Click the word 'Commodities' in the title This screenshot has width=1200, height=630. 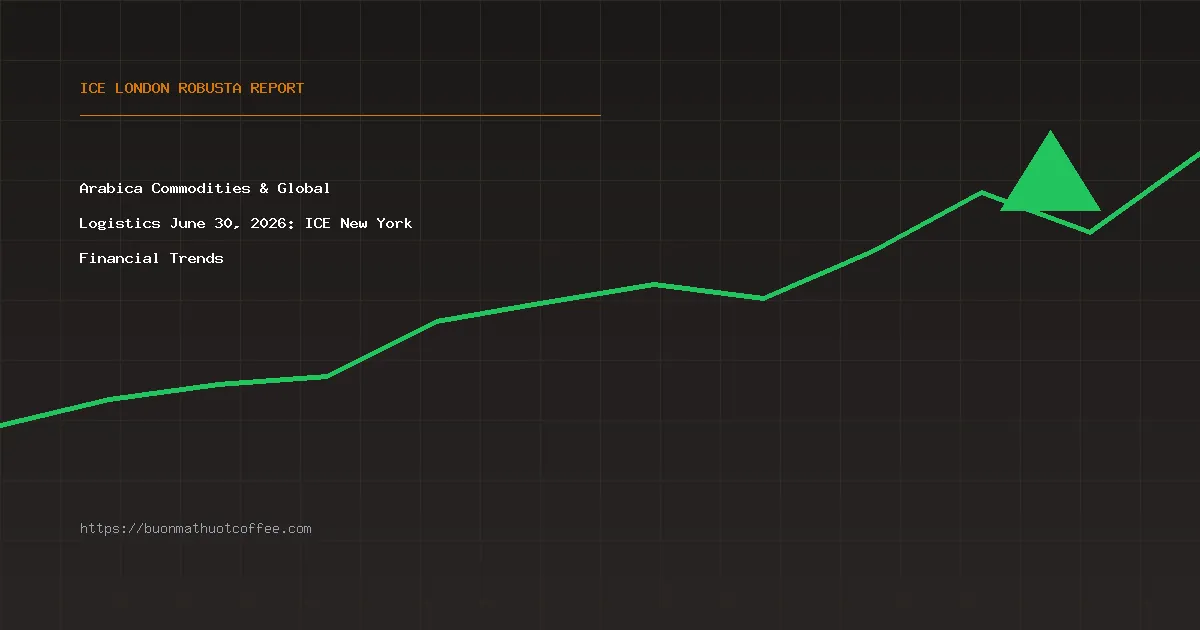(201, 188)
